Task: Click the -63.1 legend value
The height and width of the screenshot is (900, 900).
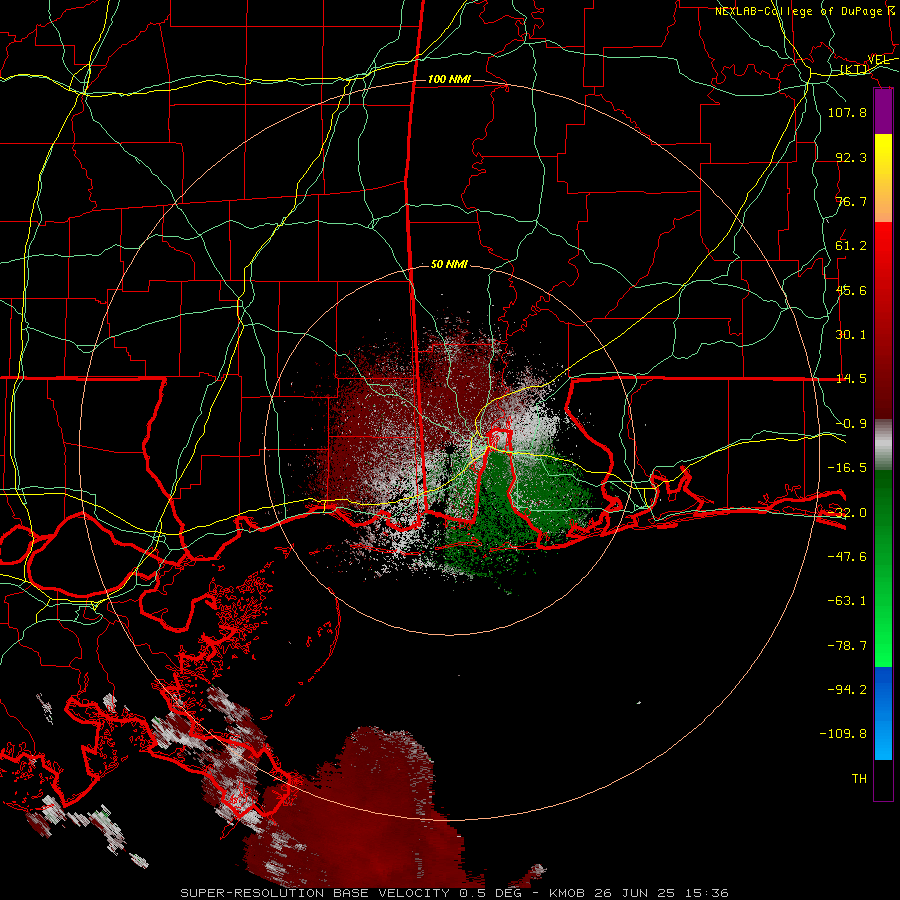Action: 847,601
